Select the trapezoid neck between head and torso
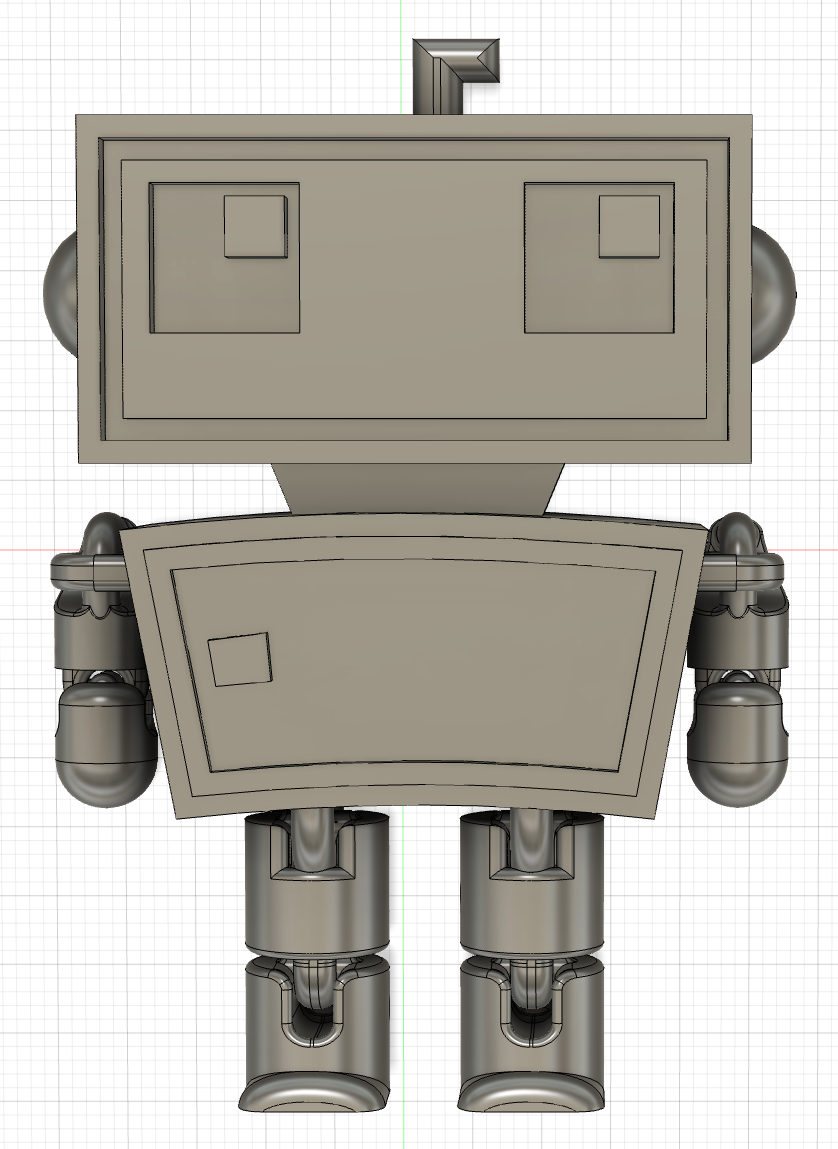This screenshot has height=1149, width=838. click(418, 488)
